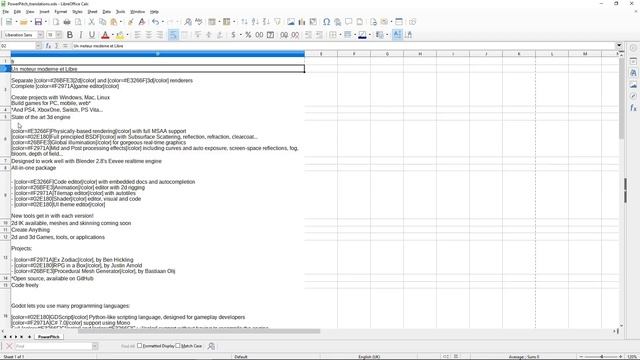Expand the formula bar
The height and width of the screenshot is (360, 640).
(x=619, y=46)
